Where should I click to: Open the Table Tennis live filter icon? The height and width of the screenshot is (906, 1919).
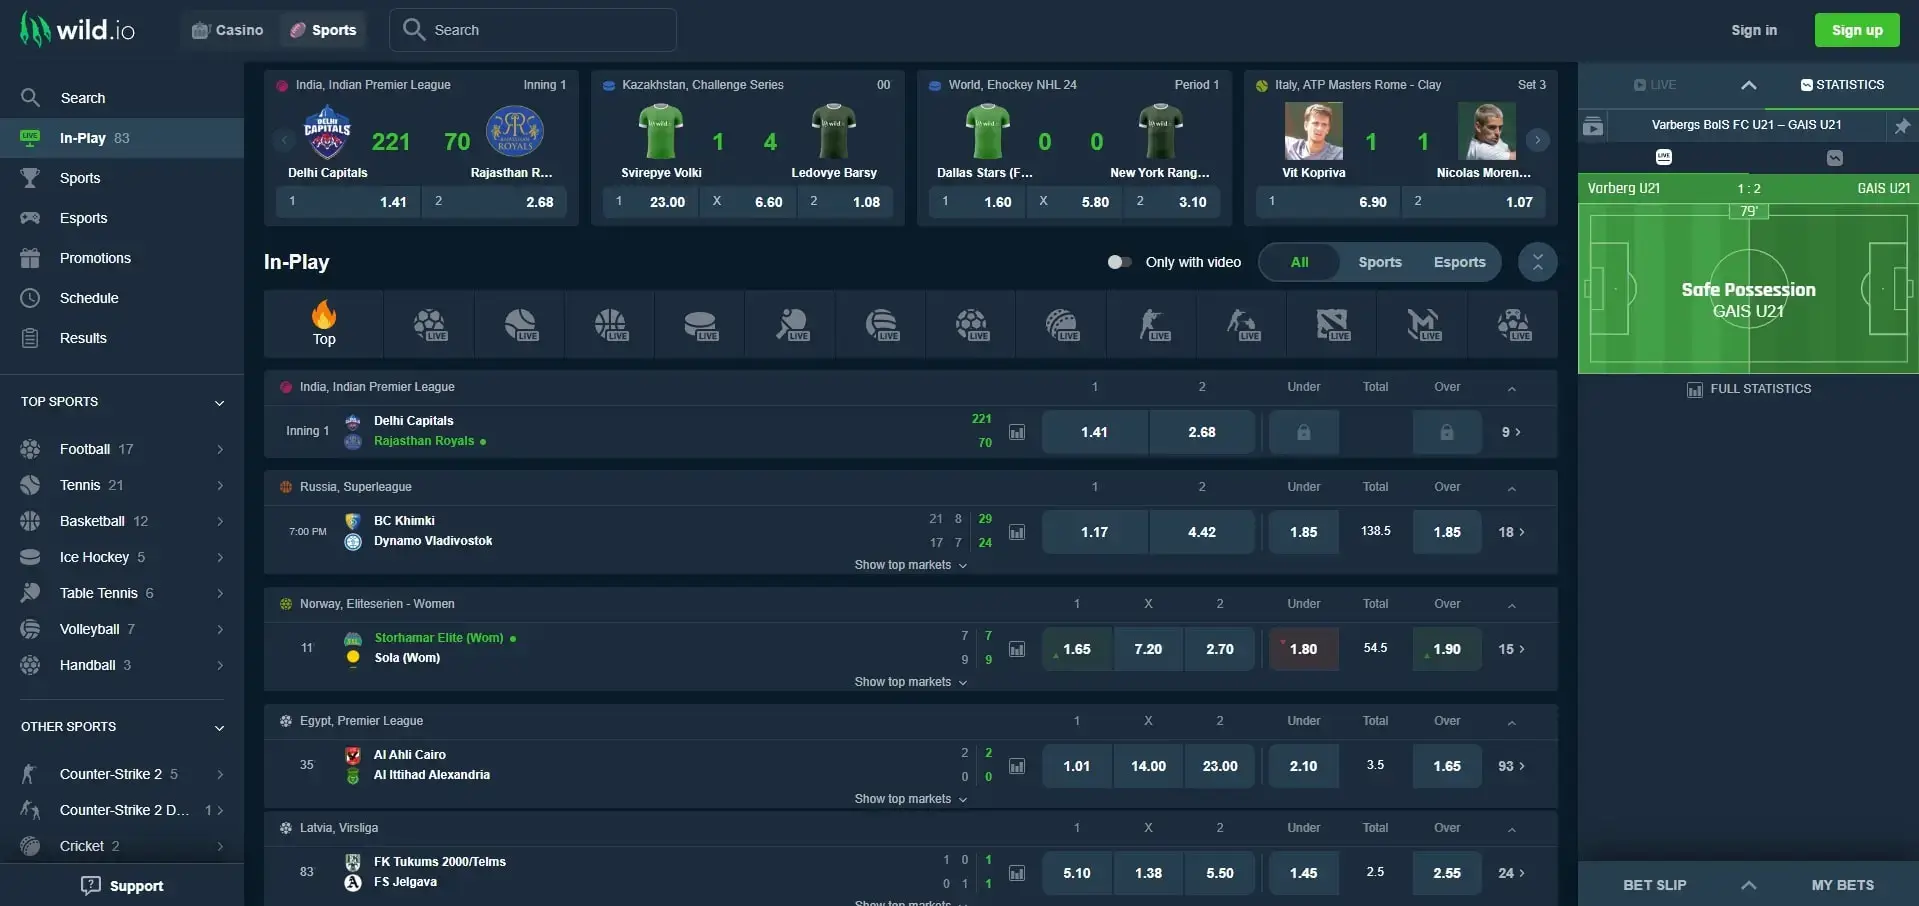[x=790, y=324]
